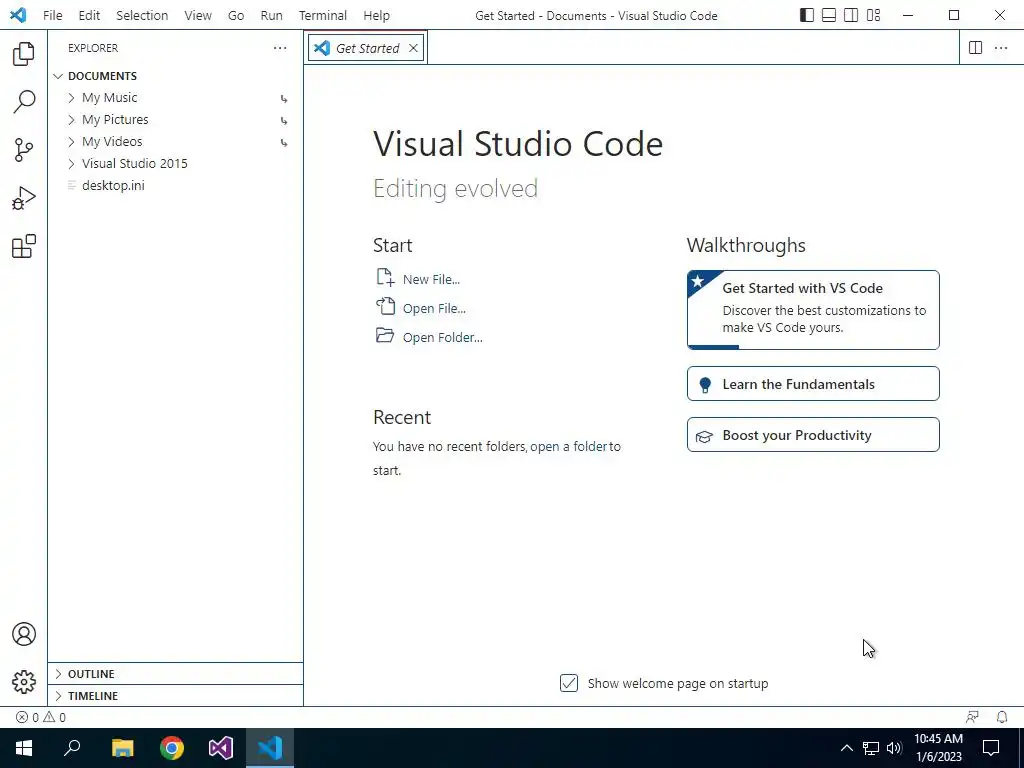The width and height of the screenshot is (1024, 768).
Task: Open File Explorer from the taskbar
Action: coord(122,748)
